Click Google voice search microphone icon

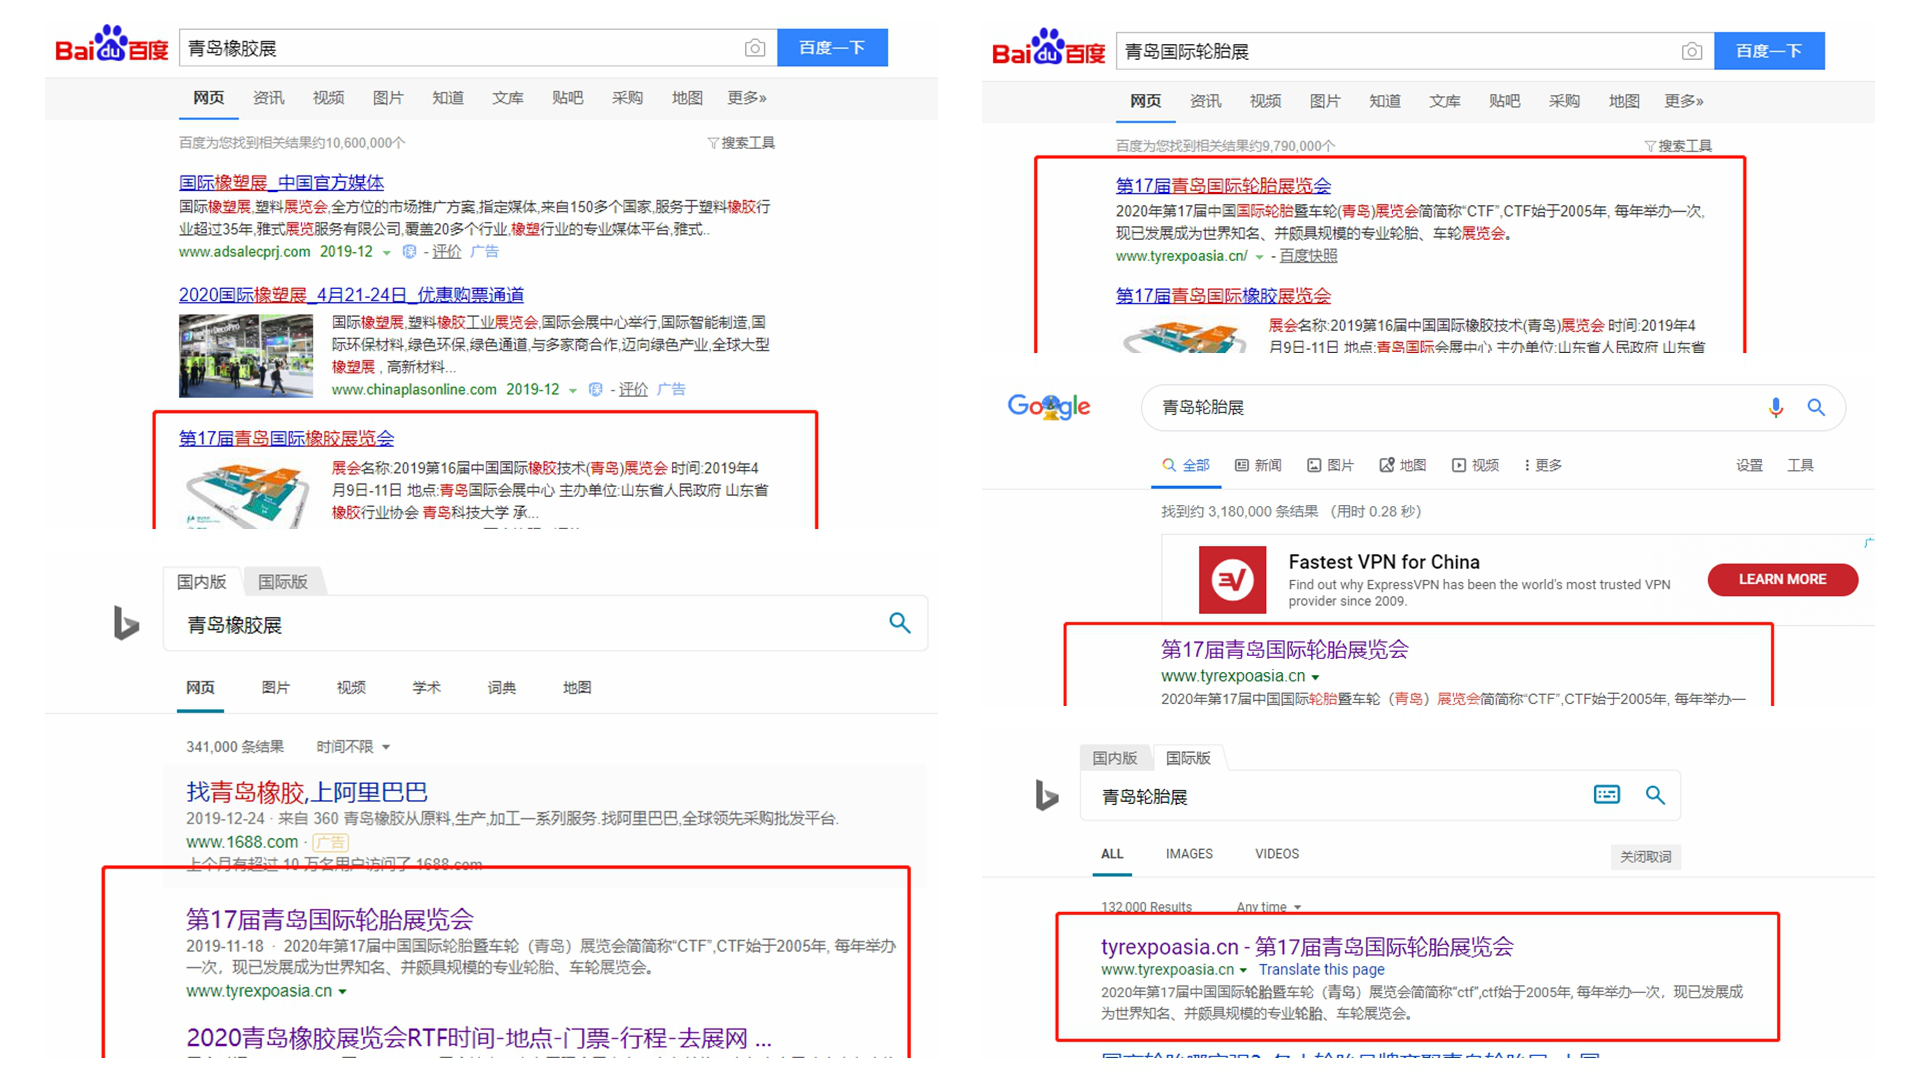pyautogui.click(x=1775, y=407)
